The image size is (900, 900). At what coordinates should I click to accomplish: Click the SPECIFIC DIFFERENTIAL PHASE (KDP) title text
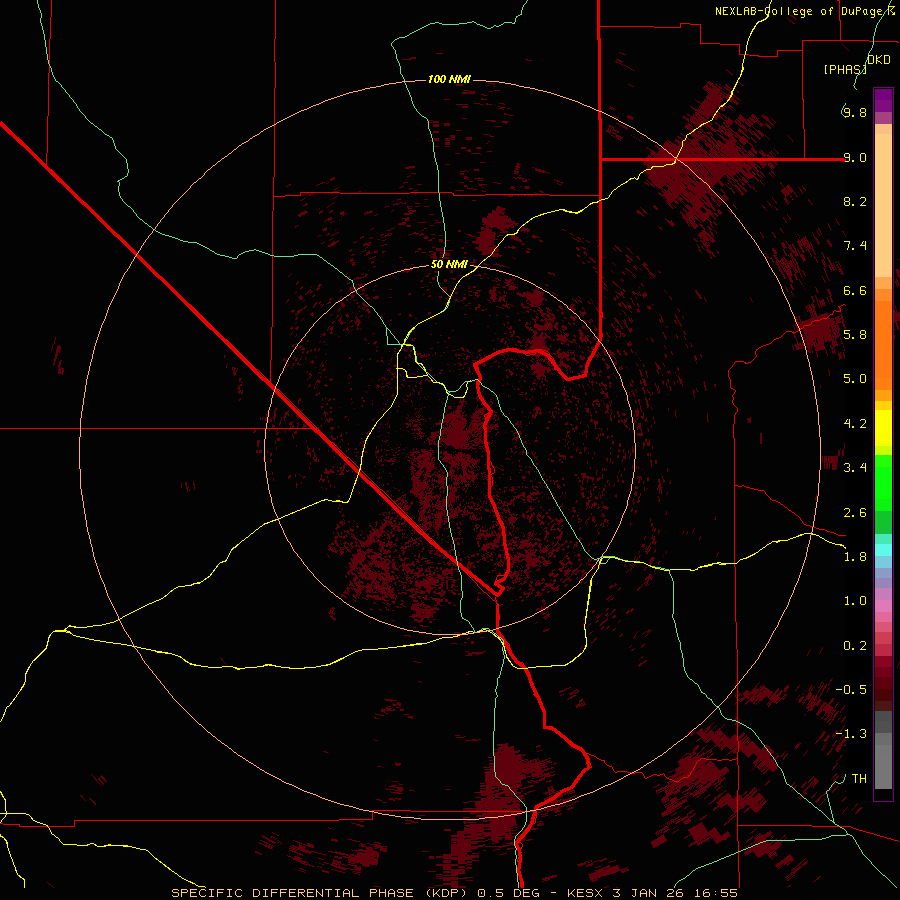pos(319,893)
